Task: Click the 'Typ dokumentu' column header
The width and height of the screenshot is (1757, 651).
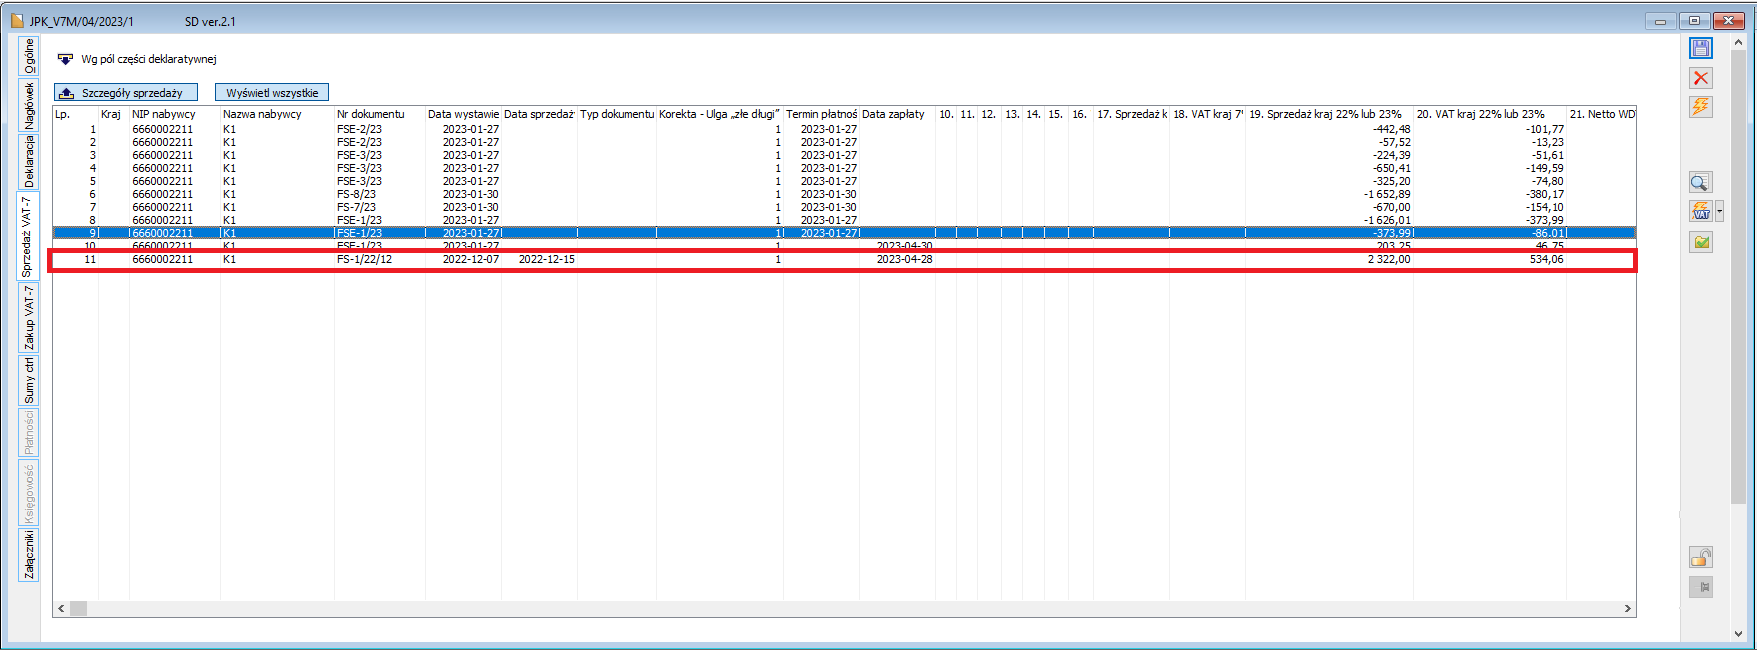Action: (616, 114)
